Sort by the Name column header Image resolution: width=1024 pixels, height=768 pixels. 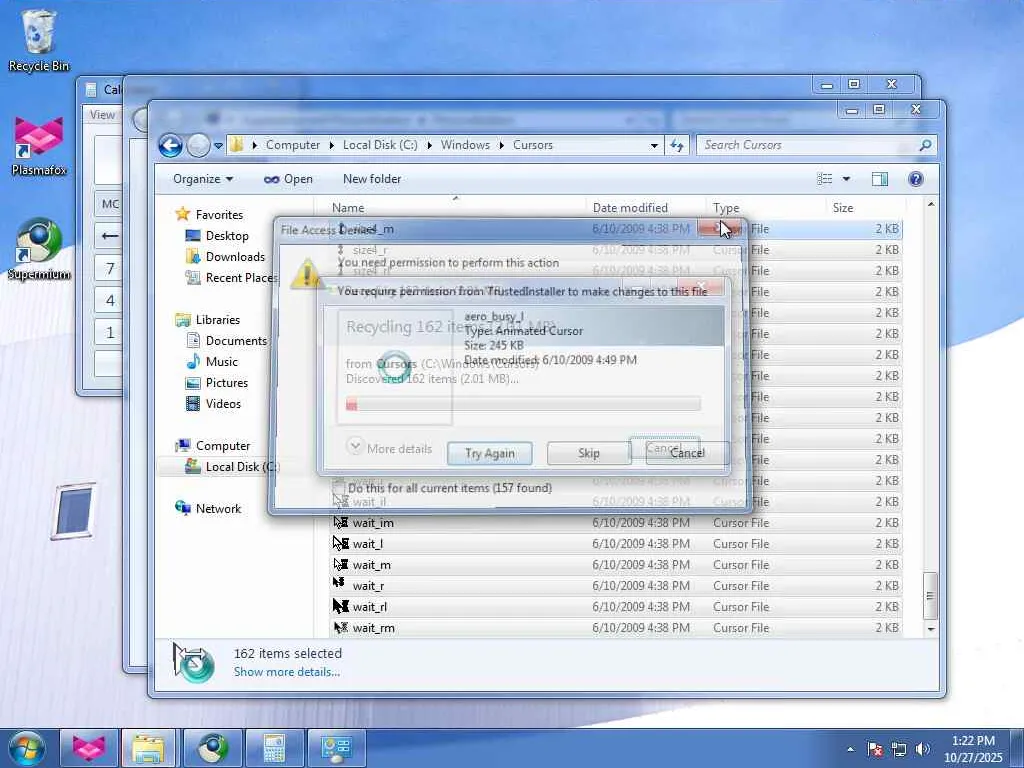click(456, 208)
